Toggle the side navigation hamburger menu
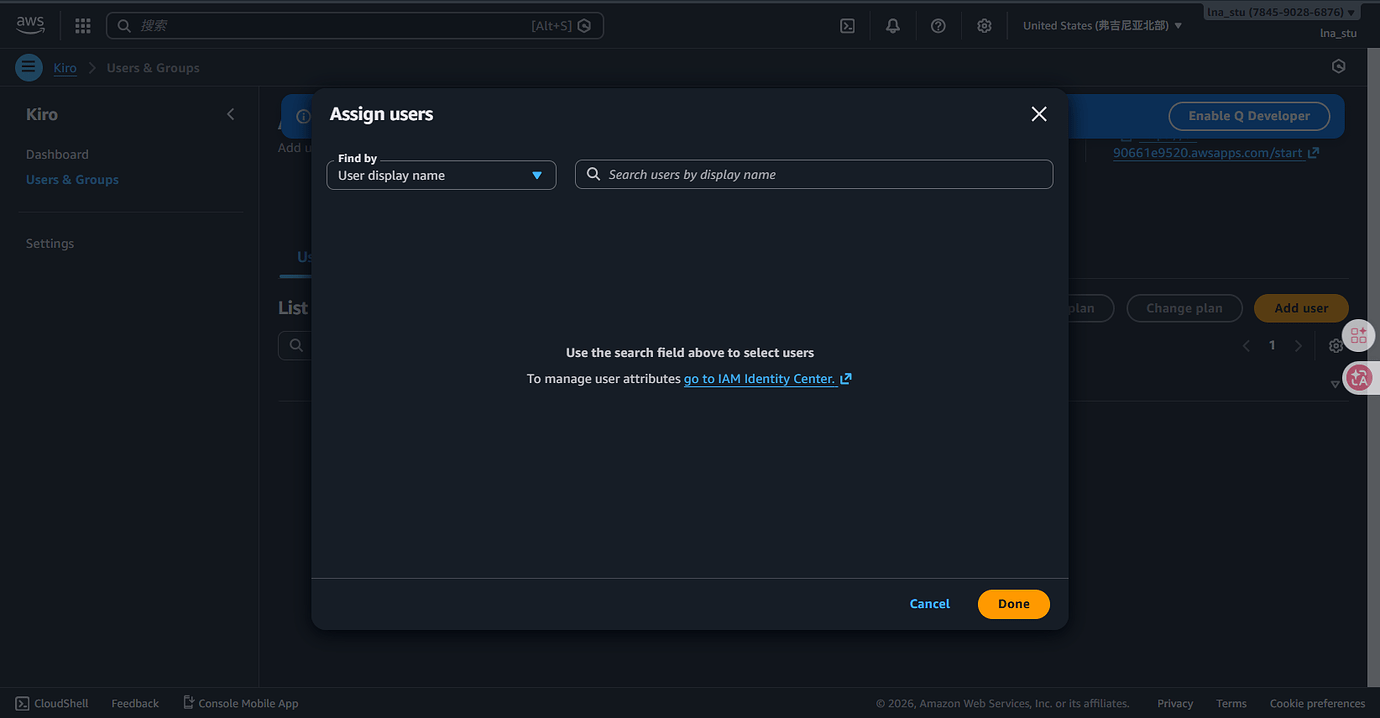This screenshot has height=718, width=1380. click(29, 68)
